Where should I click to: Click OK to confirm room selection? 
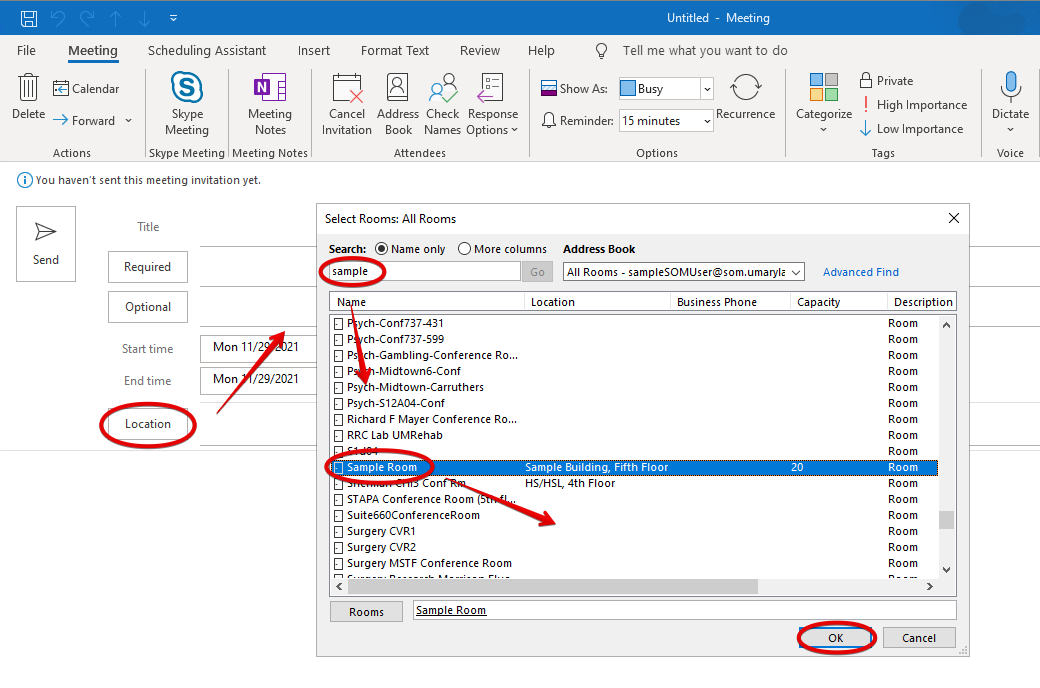pos(836,638)
